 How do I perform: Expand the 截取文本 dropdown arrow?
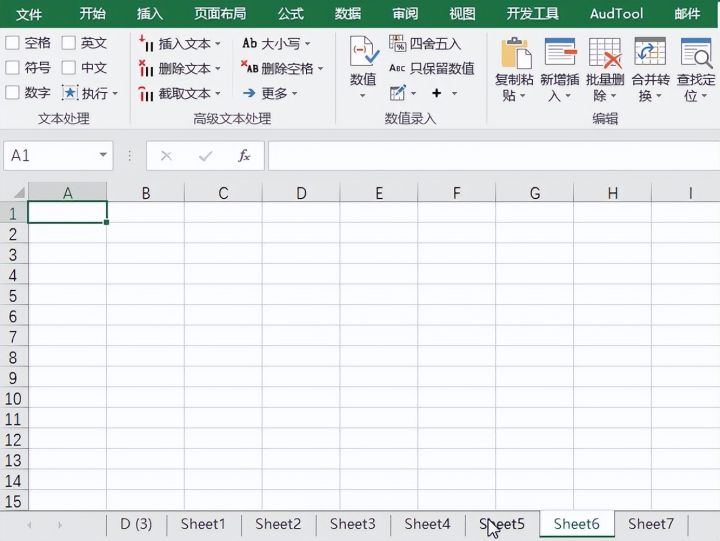pyautogui.click(x=218, y=94)
